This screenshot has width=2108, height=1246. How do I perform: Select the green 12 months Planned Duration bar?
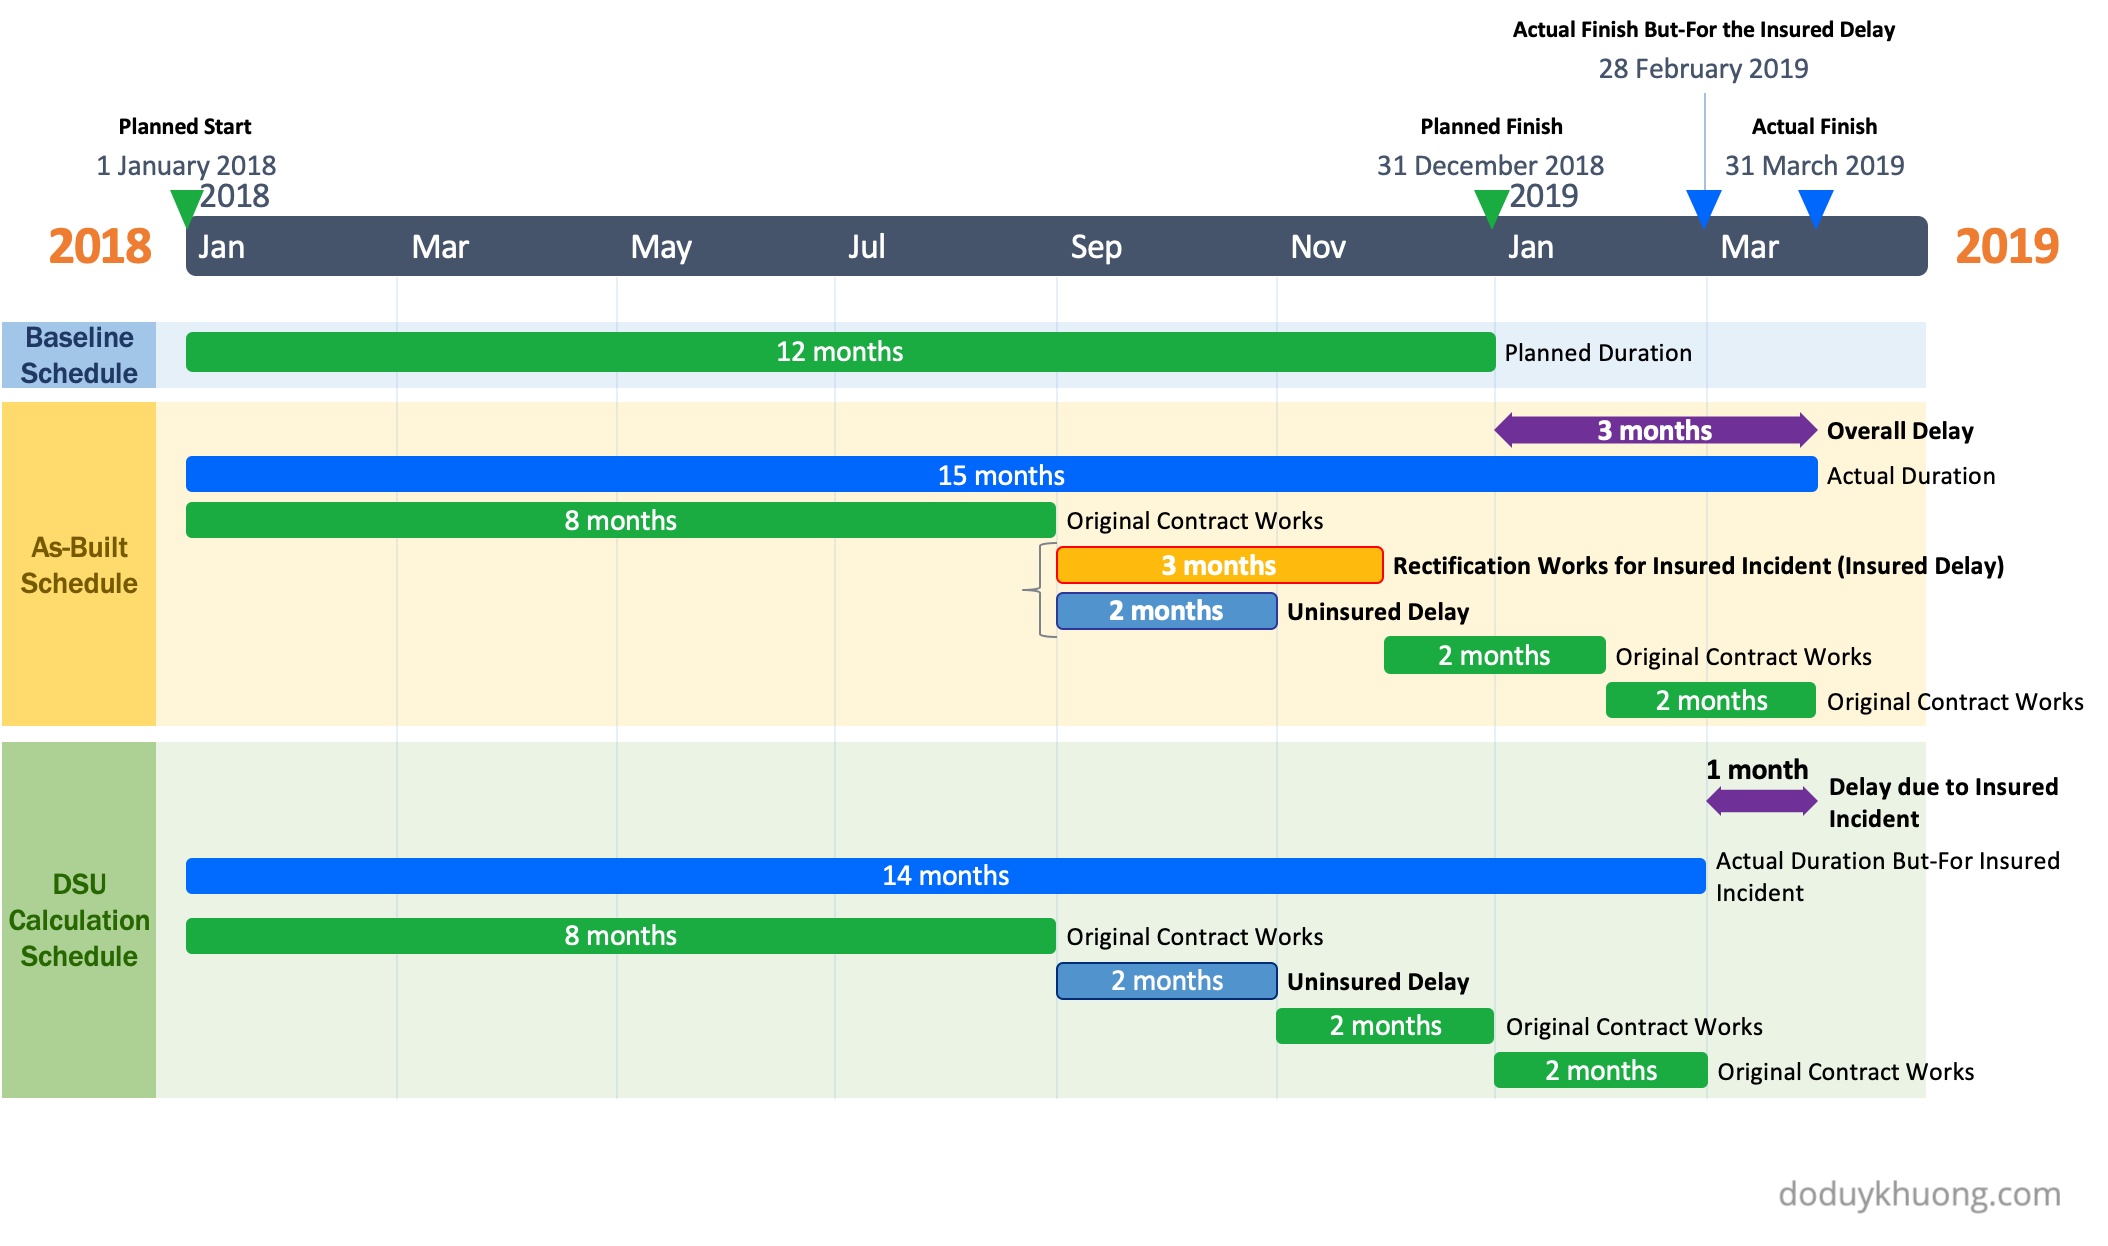point(840,352)
